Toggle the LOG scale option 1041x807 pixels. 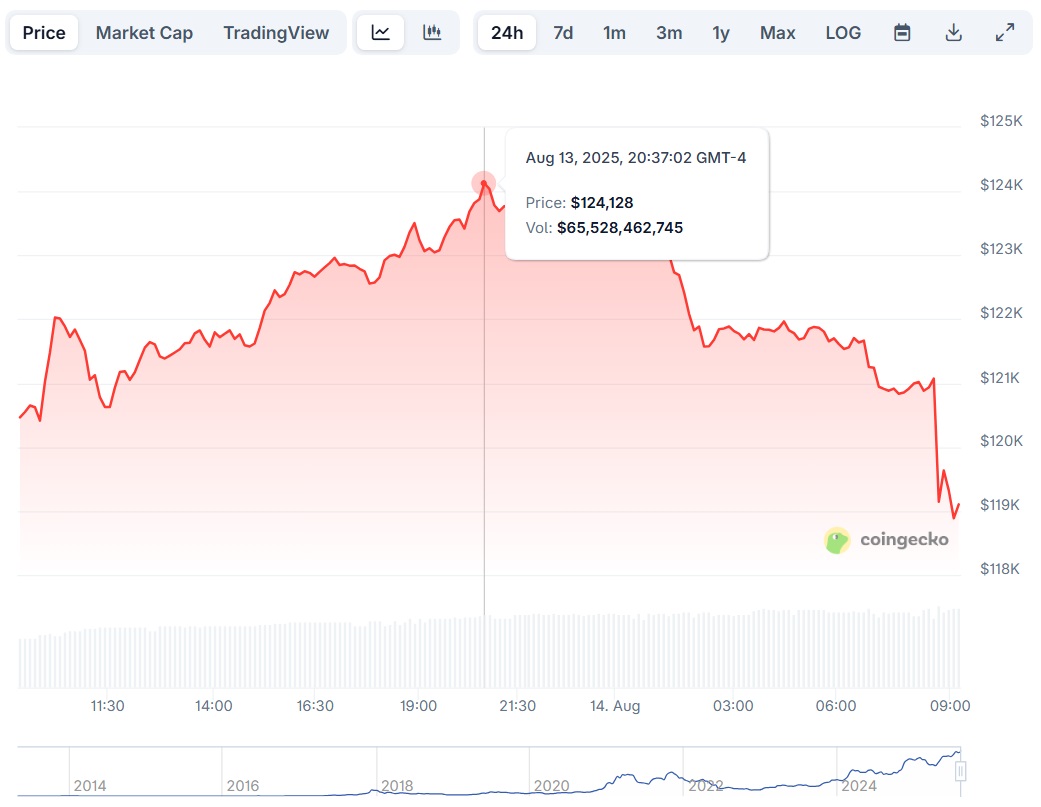[843, 32]
